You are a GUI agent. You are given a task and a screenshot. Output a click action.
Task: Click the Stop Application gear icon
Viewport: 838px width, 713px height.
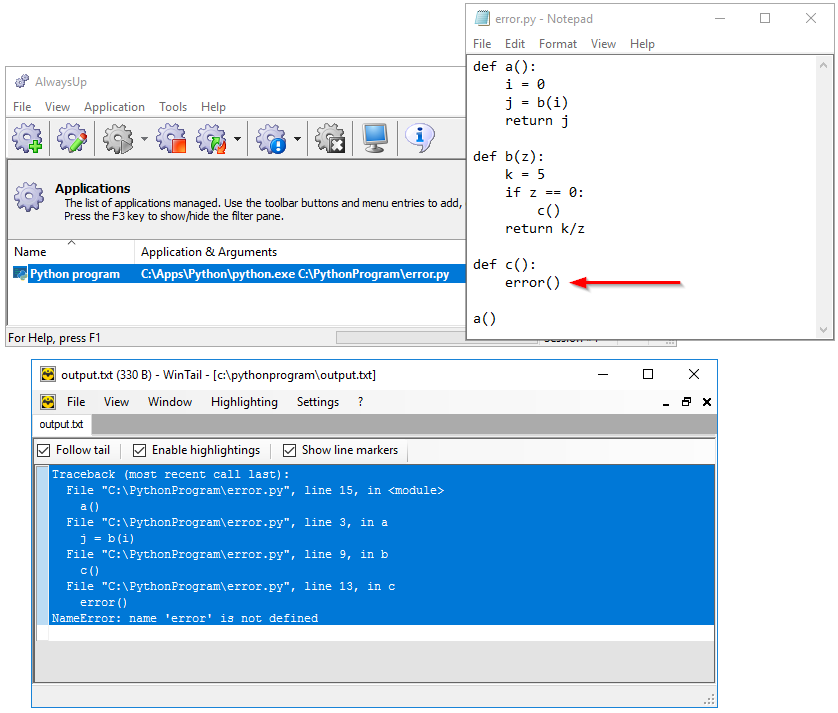(x=171, y=138)
